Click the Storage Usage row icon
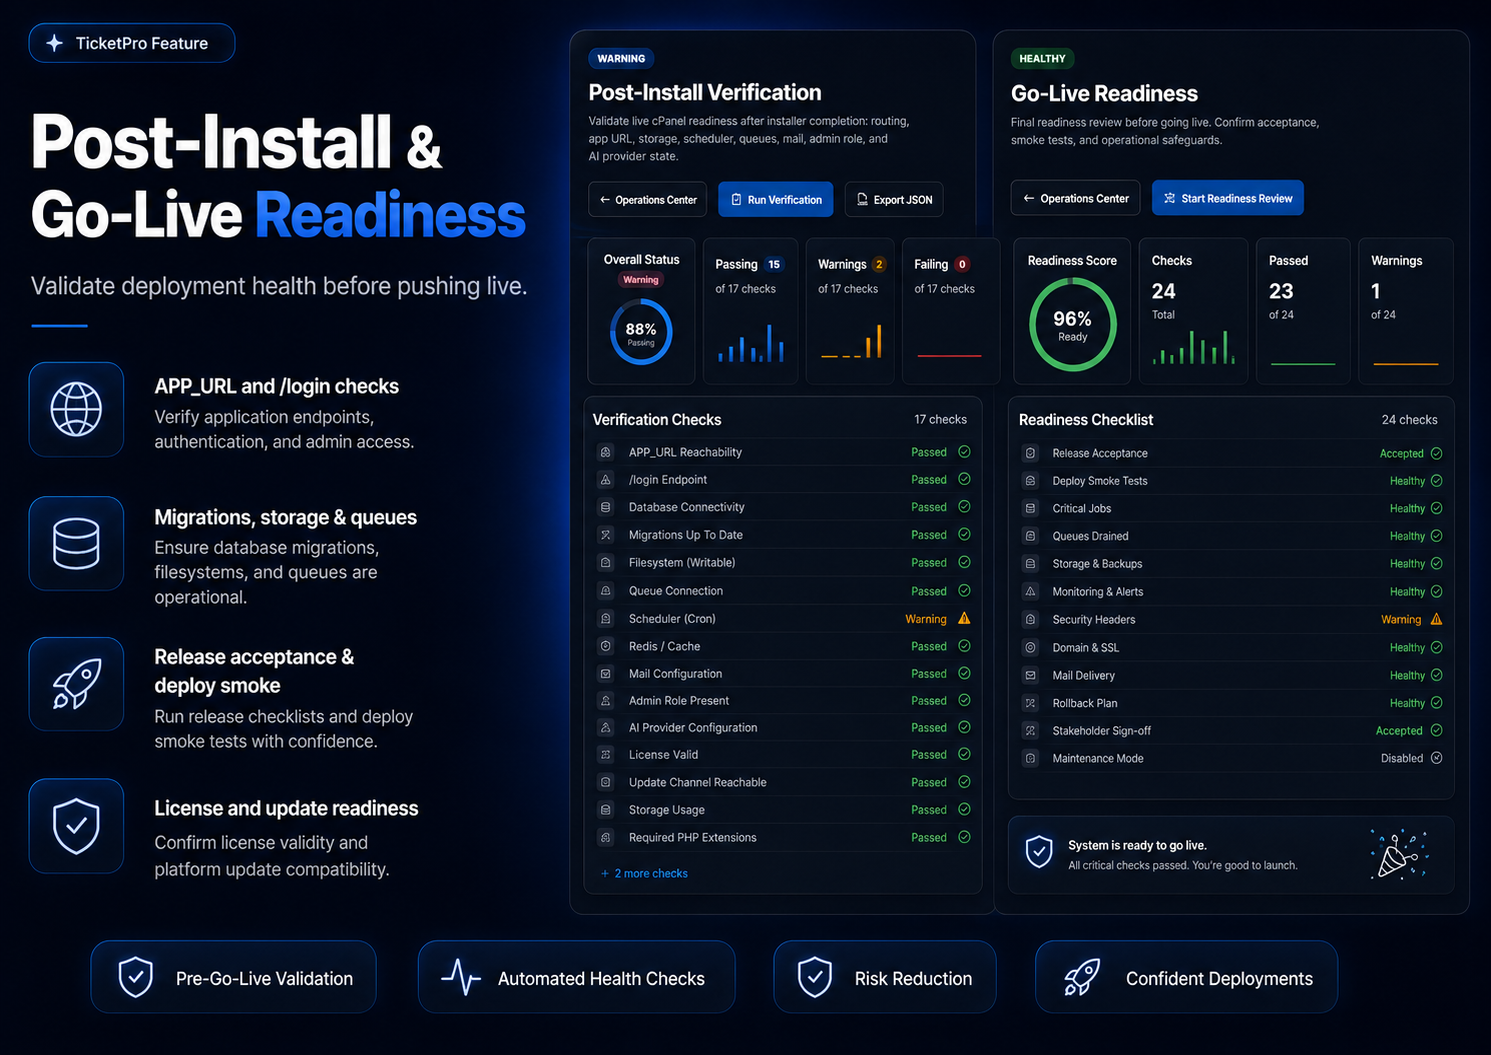The image size is (1491, 1055). 605,810
